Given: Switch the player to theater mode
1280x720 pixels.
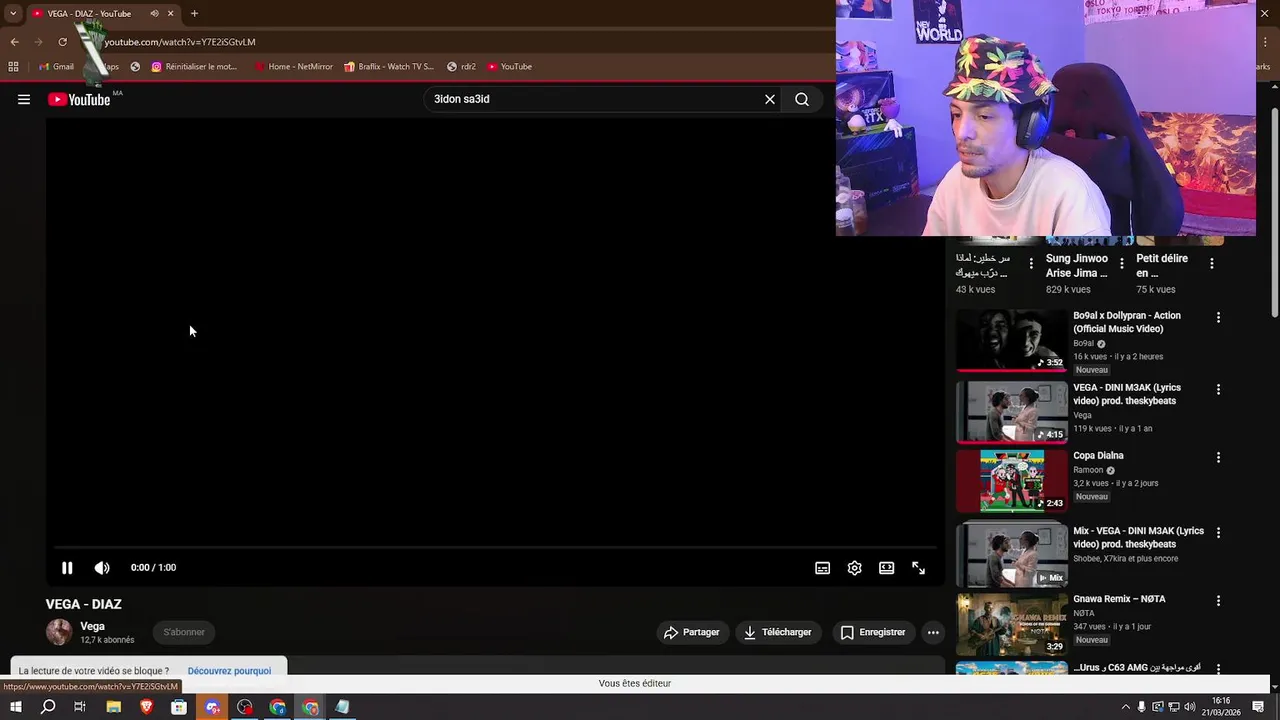Looking at the screenshot, I should coord(886,568).
